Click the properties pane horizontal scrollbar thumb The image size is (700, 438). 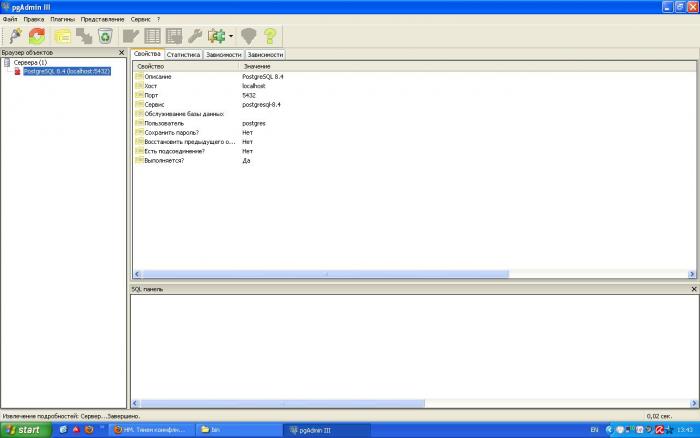tap(325, 274)
